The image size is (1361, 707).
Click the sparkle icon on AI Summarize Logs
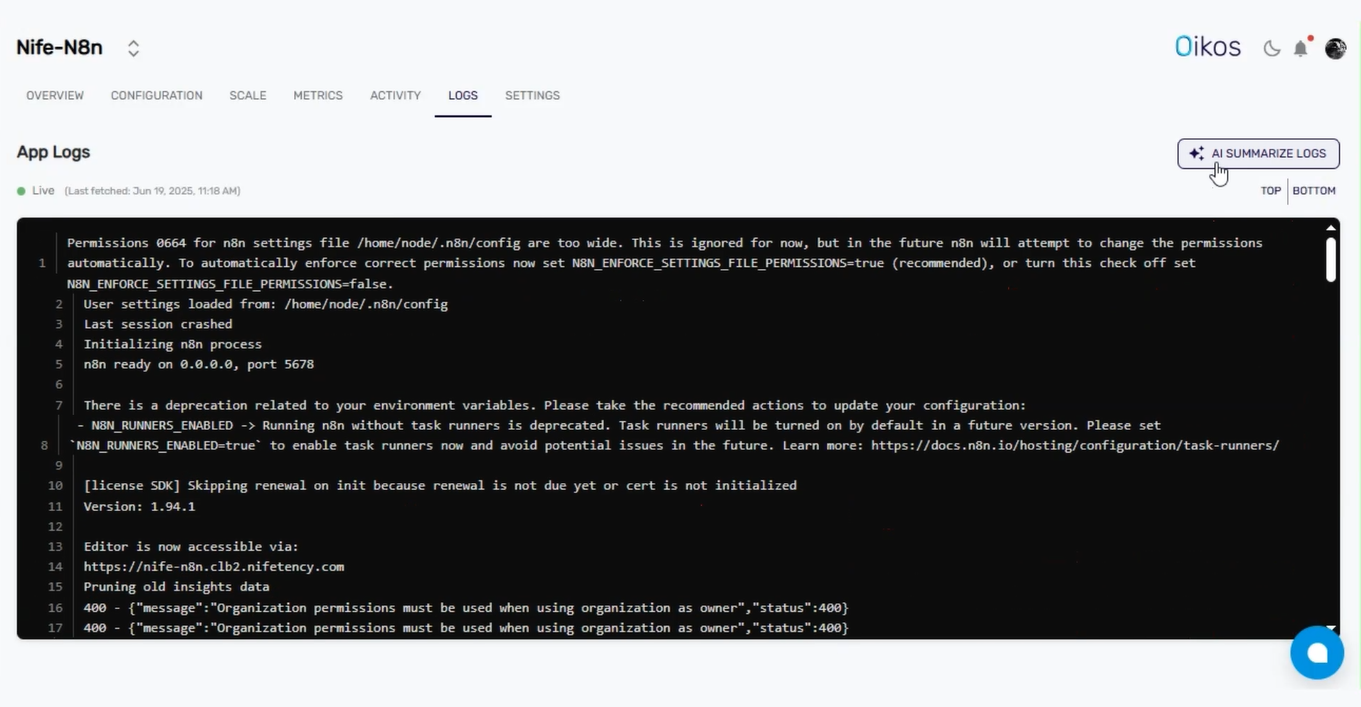[1197, 153]
